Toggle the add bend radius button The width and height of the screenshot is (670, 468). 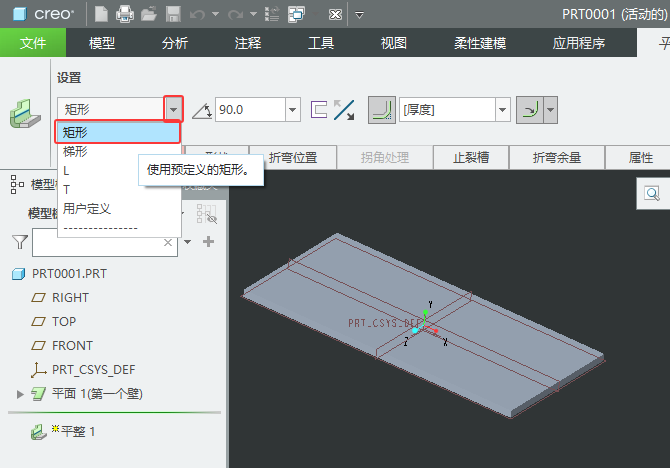(x=382, y=110)
